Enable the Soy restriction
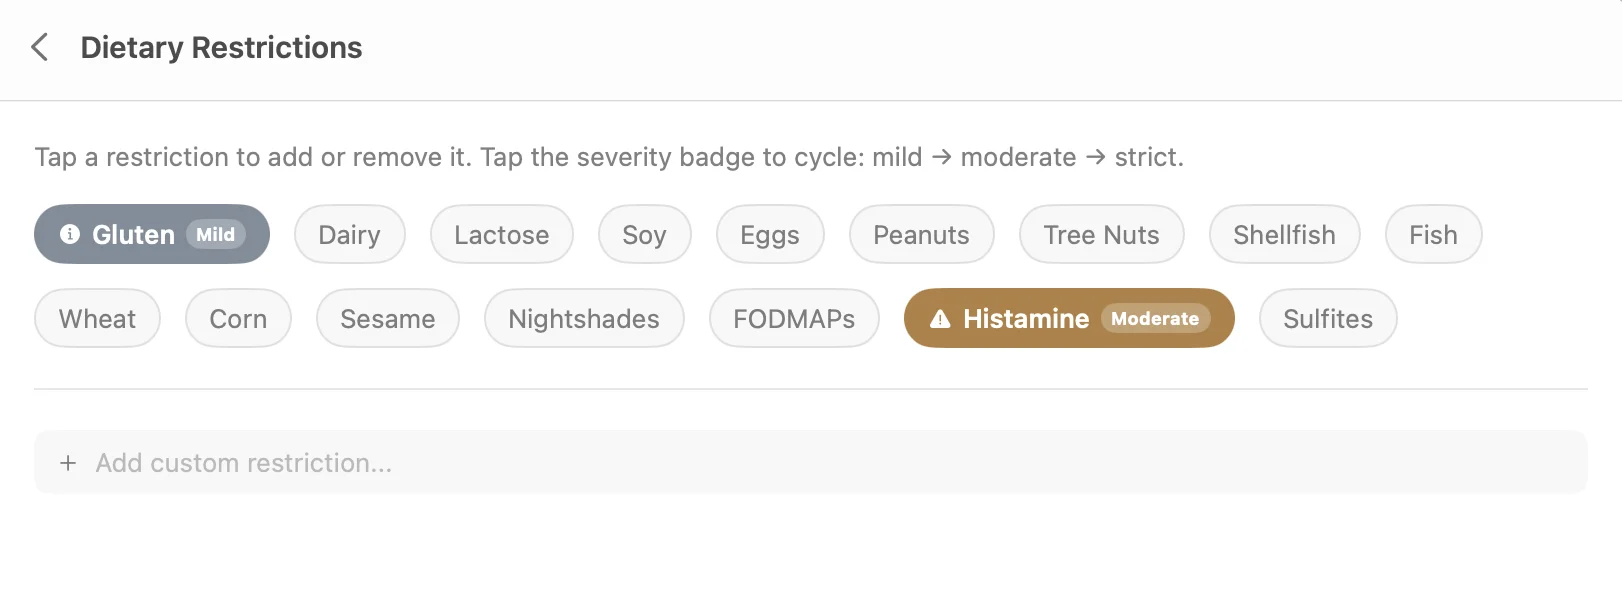Viewport: 1622px width, 610px height. 644,234
